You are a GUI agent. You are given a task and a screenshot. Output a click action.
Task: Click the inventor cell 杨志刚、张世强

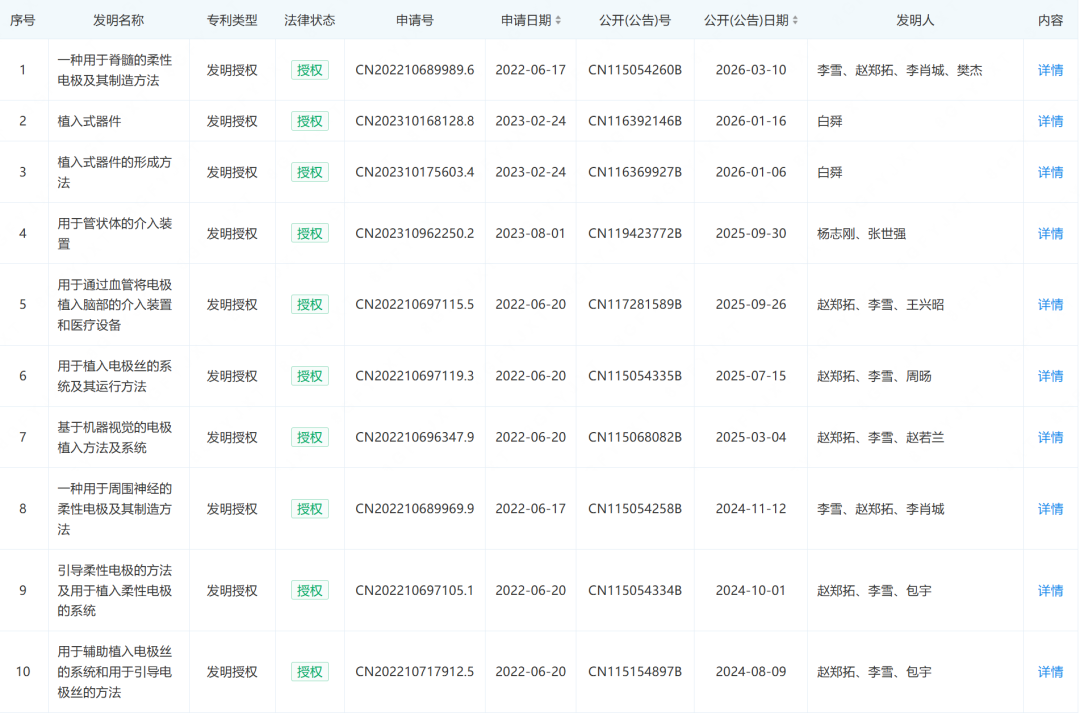pyautogui.click(x=861, y=233)
